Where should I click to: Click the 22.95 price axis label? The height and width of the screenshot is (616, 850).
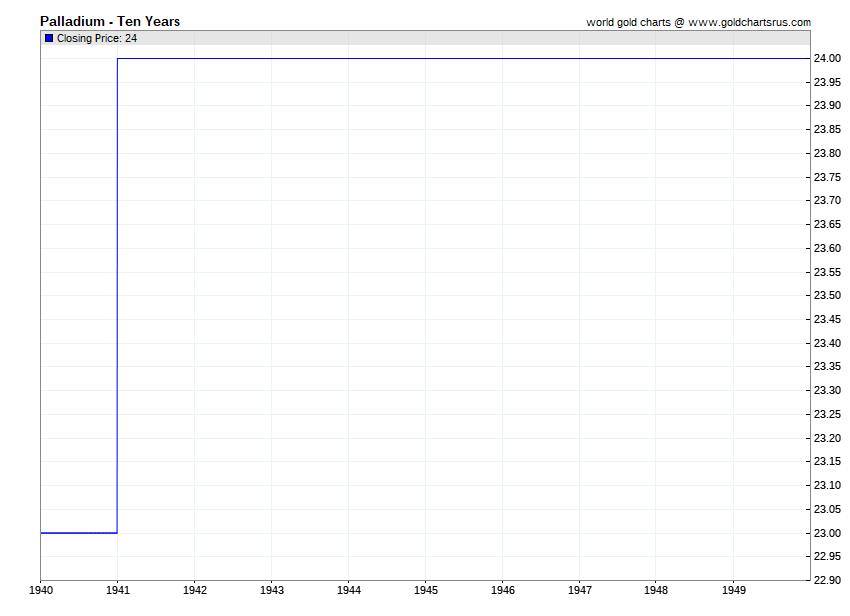coord(828,556)
